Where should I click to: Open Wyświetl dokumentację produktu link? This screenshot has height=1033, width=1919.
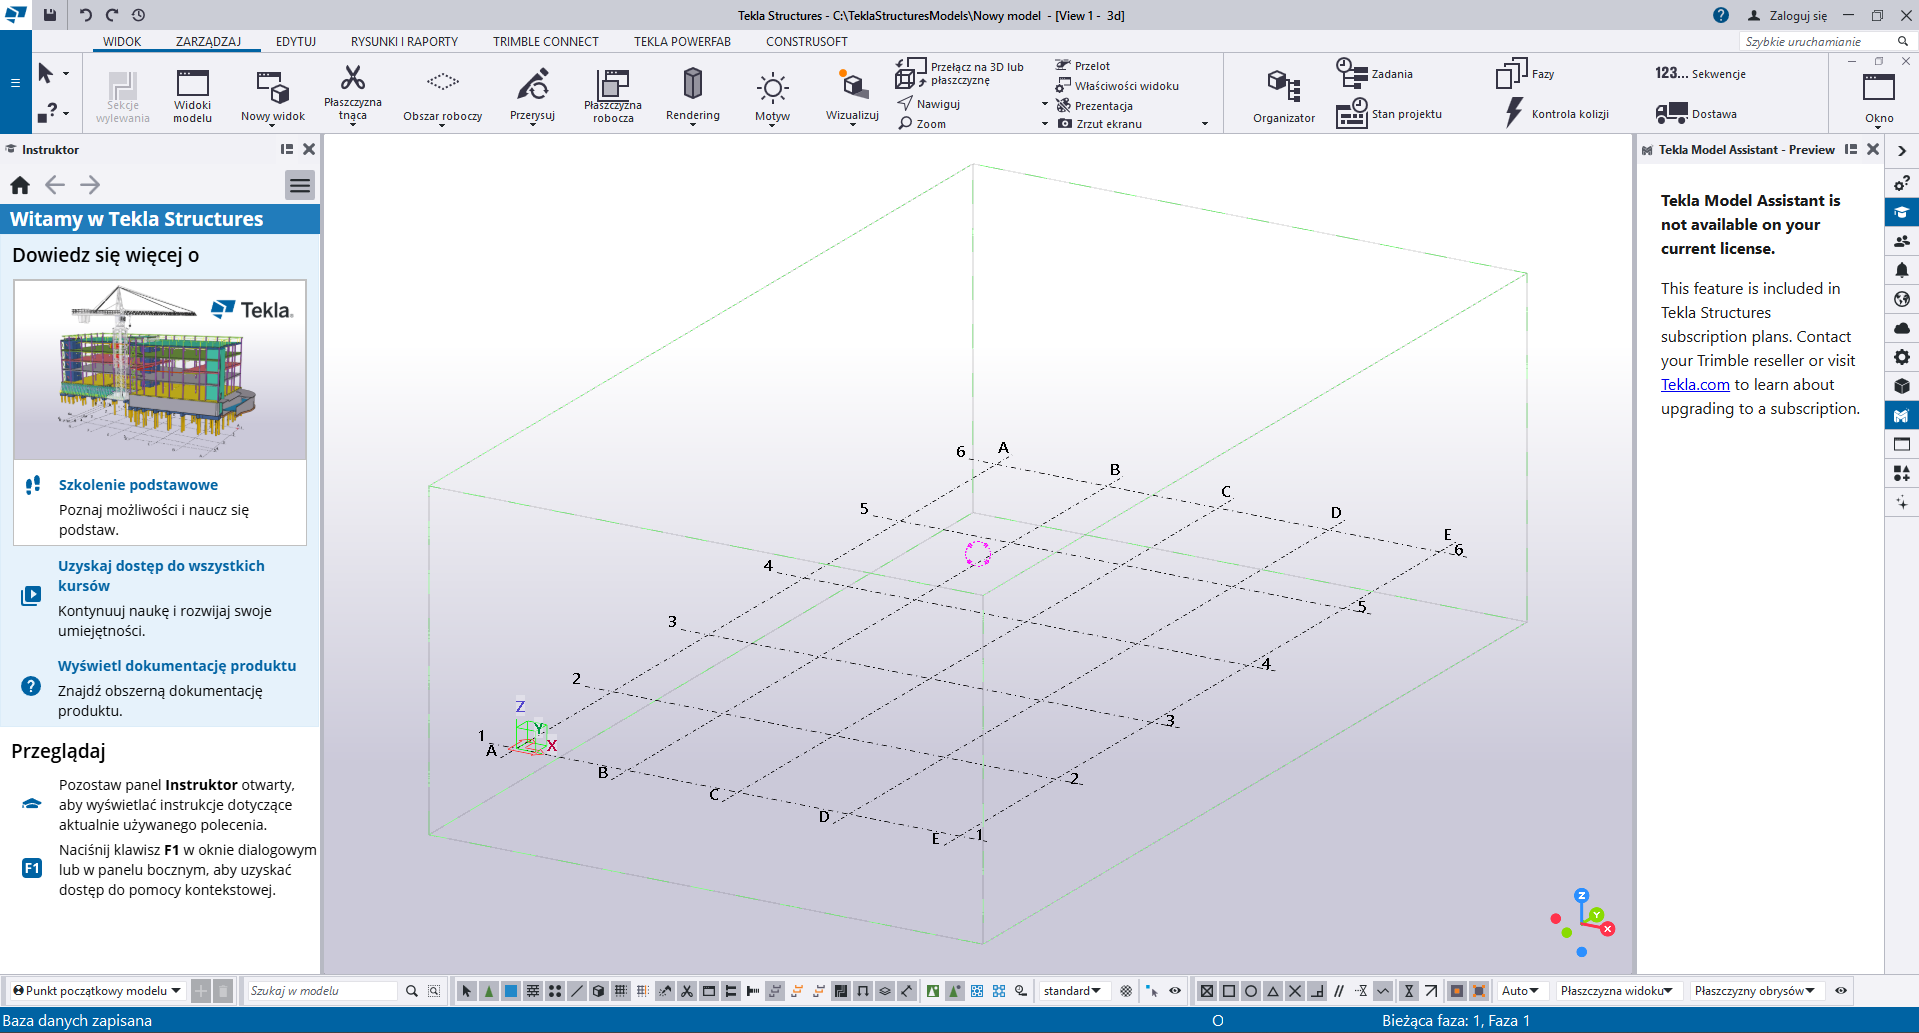coord(177,666)
